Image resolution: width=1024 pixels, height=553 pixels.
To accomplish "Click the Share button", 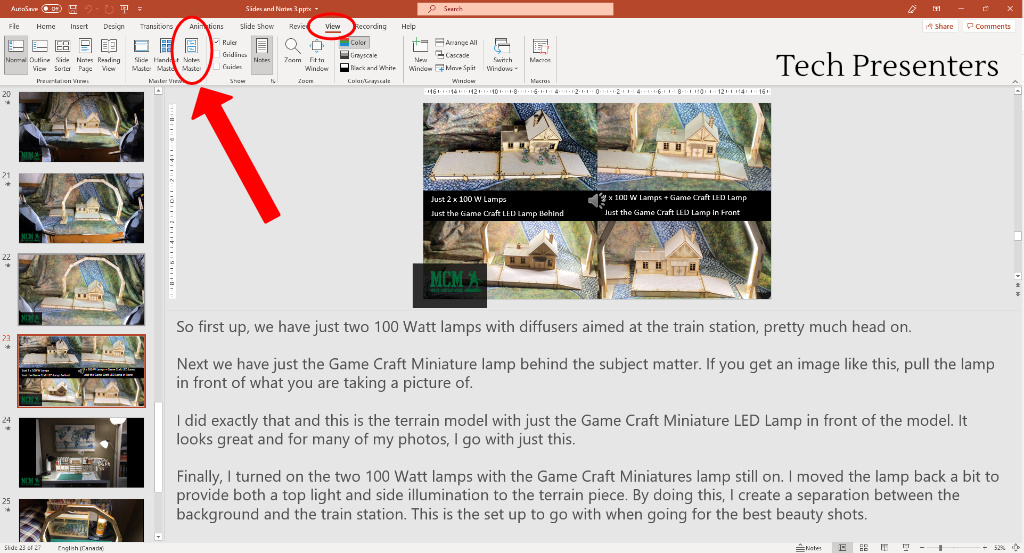I will [x=939, y=26].
